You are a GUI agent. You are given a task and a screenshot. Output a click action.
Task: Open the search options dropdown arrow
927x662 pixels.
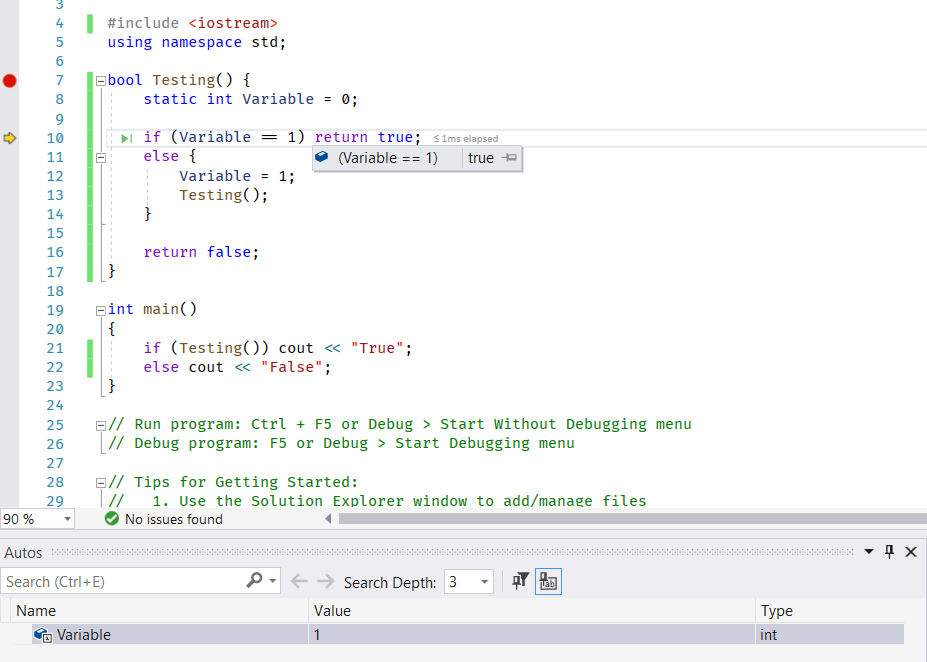tap(273, 581)
